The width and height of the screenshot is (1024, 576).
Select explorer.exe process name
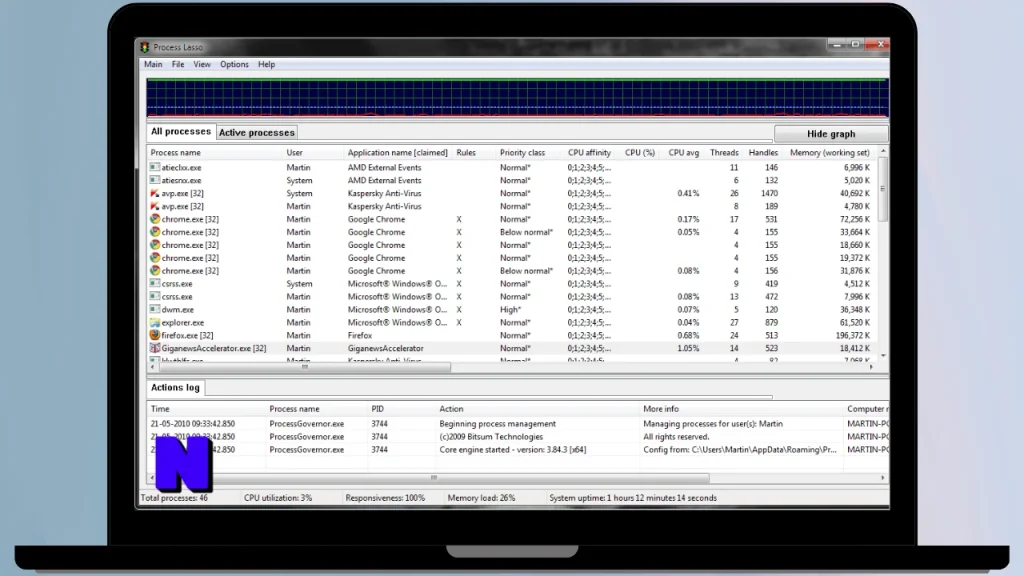pyautogui.click(x=183, y=323)
